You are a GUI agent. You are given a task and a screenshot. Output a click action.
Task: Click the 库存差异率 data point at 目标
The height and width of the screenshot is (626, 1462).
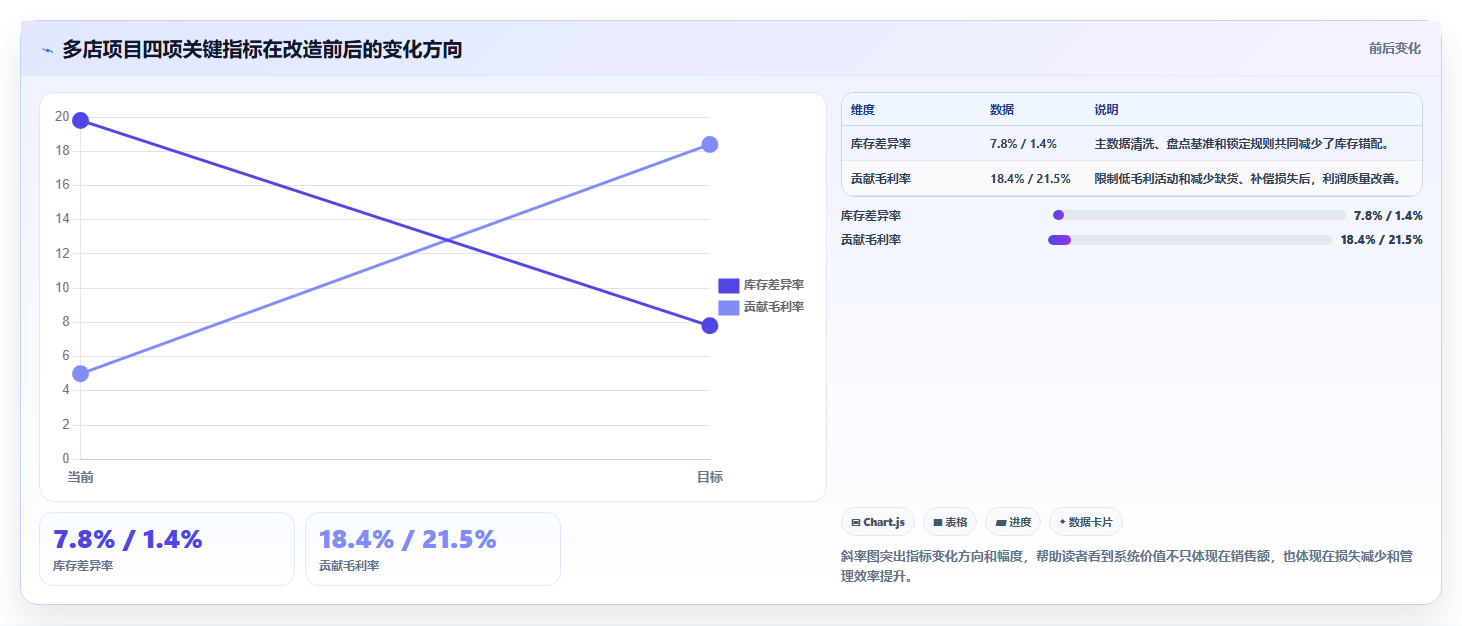pyautogui.click(x=710, y=326)
